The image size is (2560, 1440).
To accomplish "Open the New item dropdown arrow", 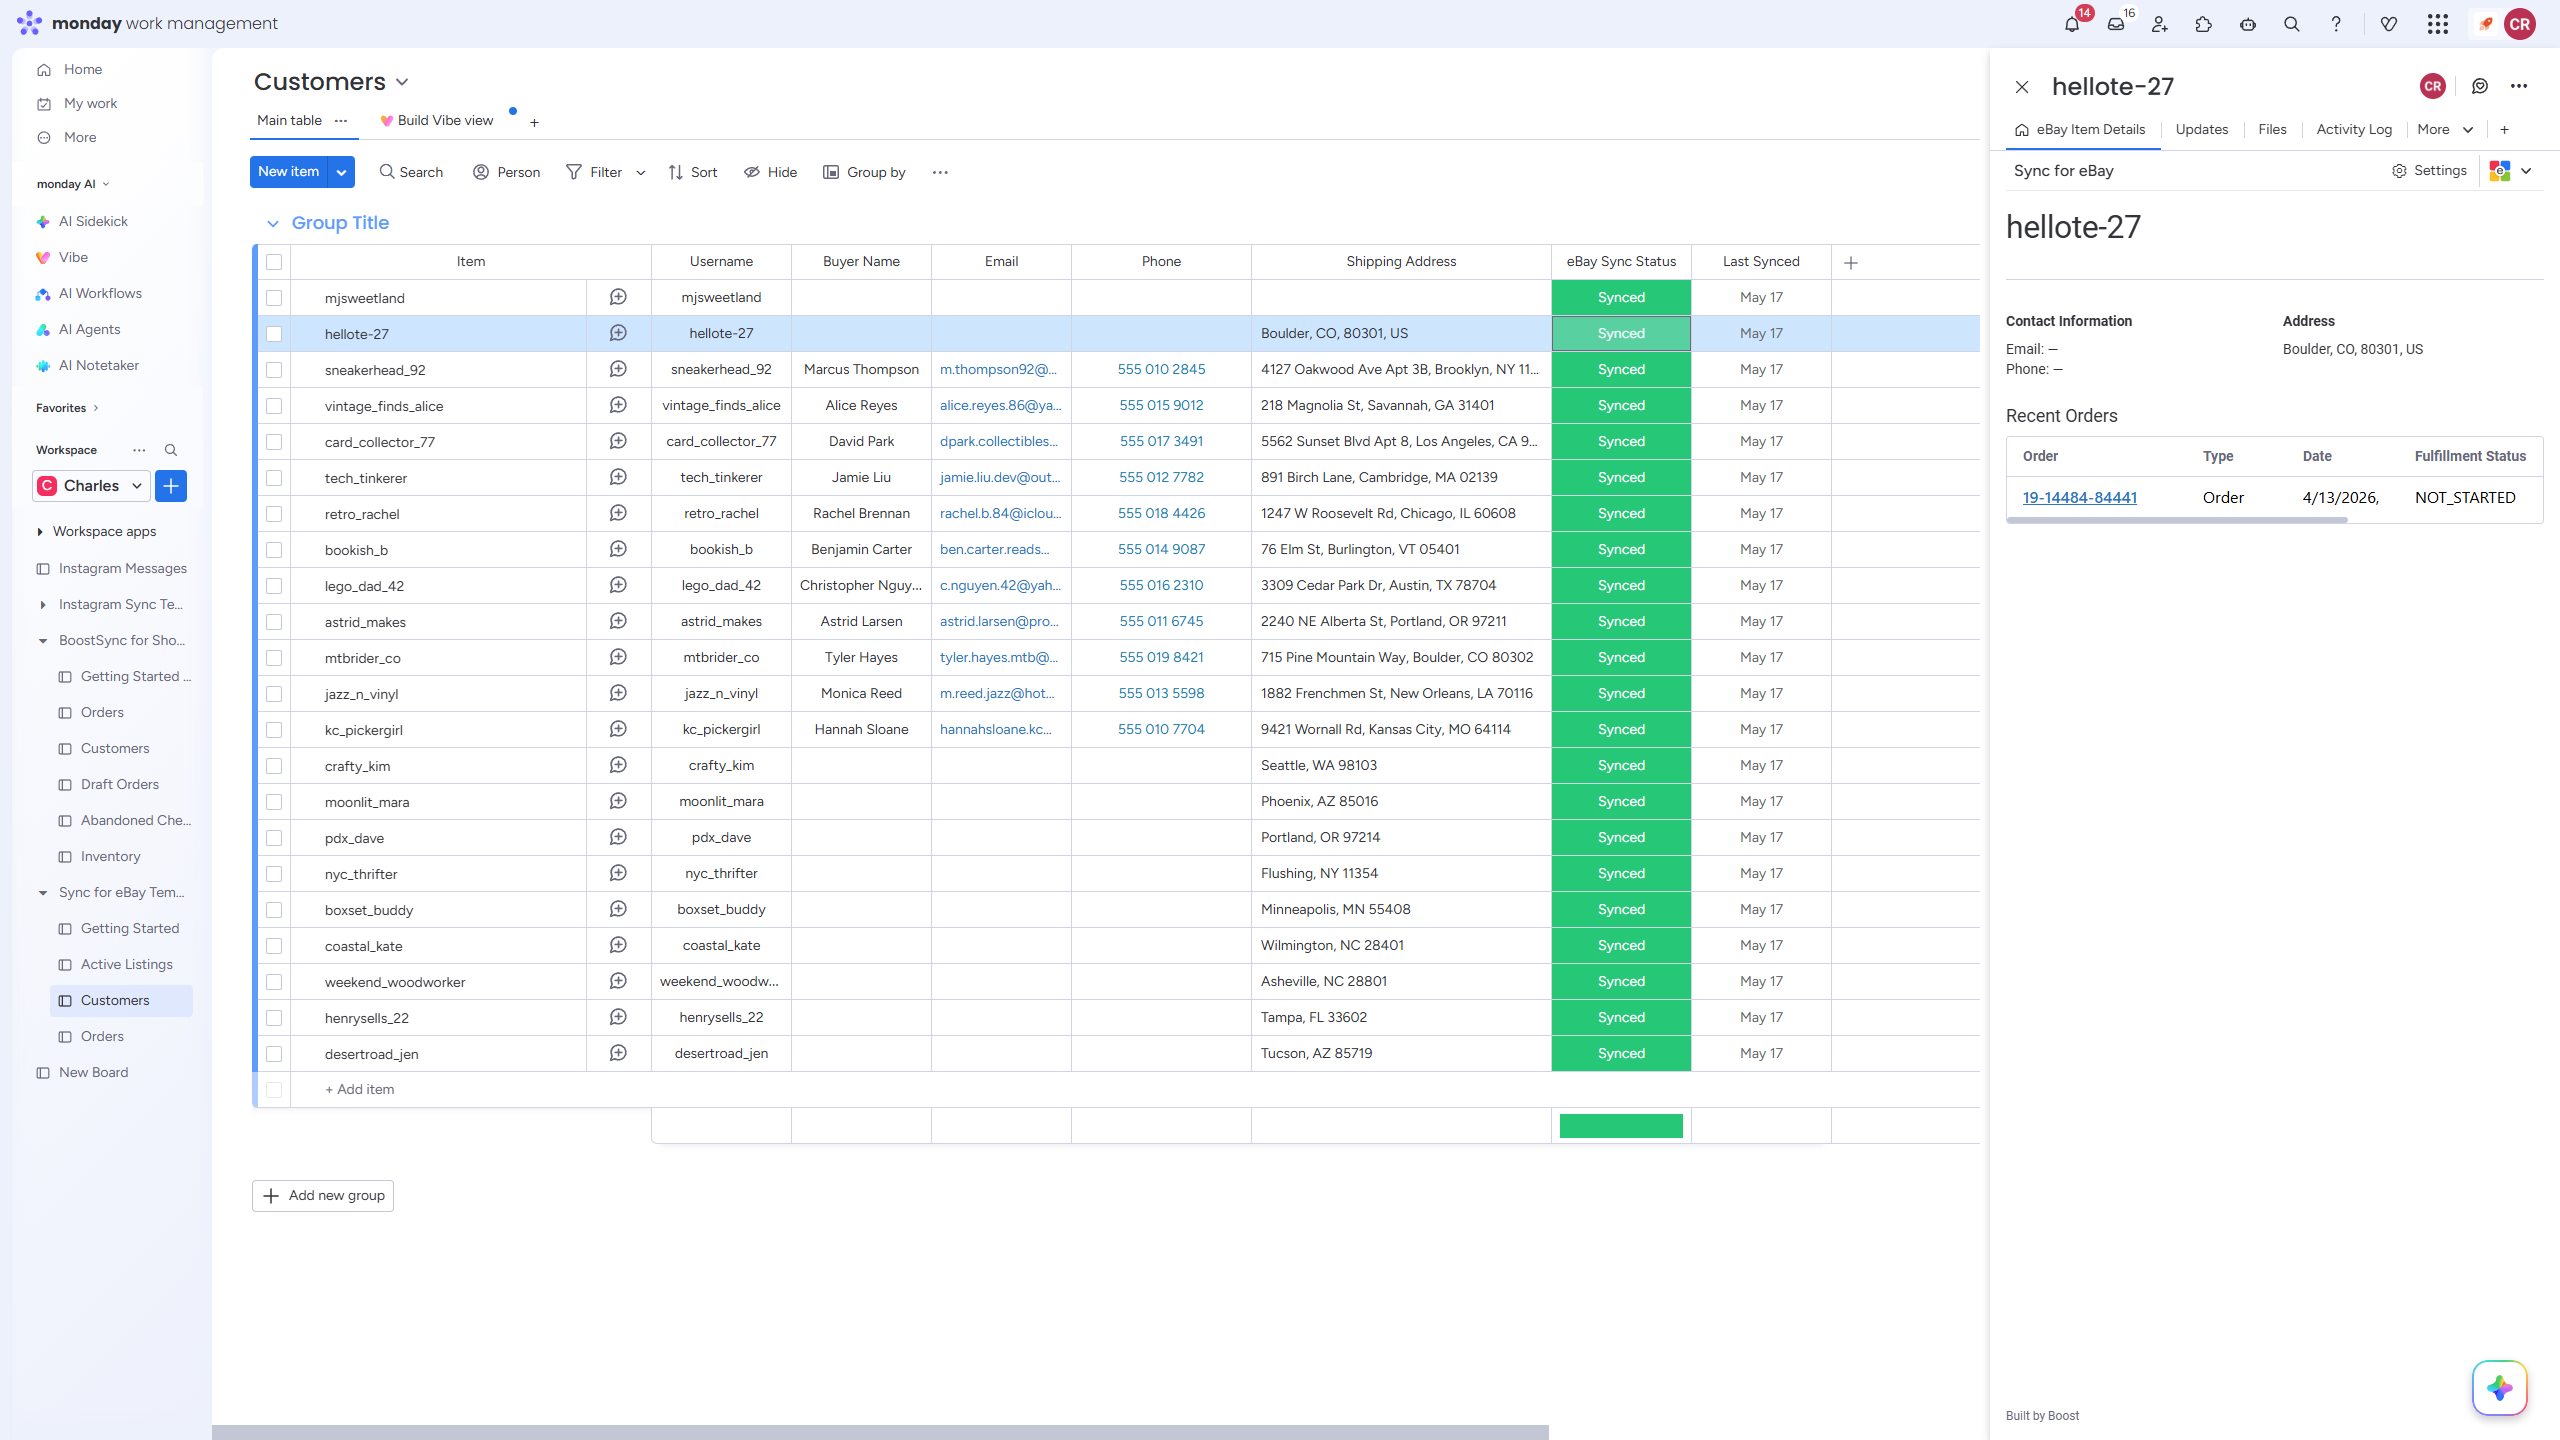I will coord(341,172).
